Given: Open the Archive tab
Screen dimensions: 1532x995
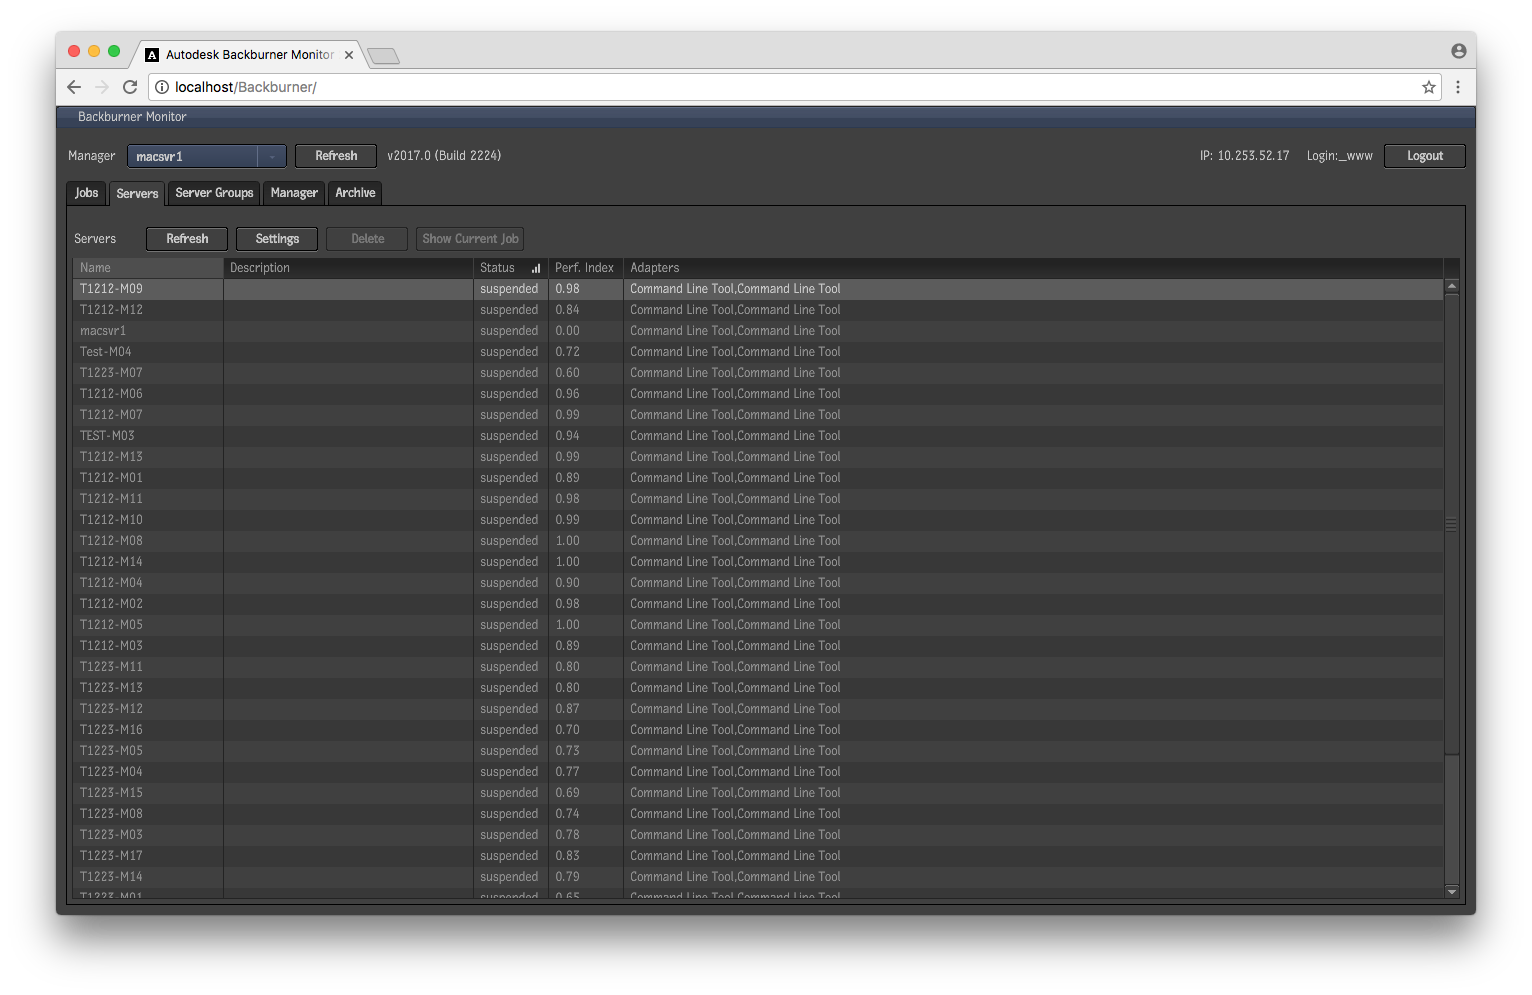Looking at the screenshot, I should coord(355,193).
